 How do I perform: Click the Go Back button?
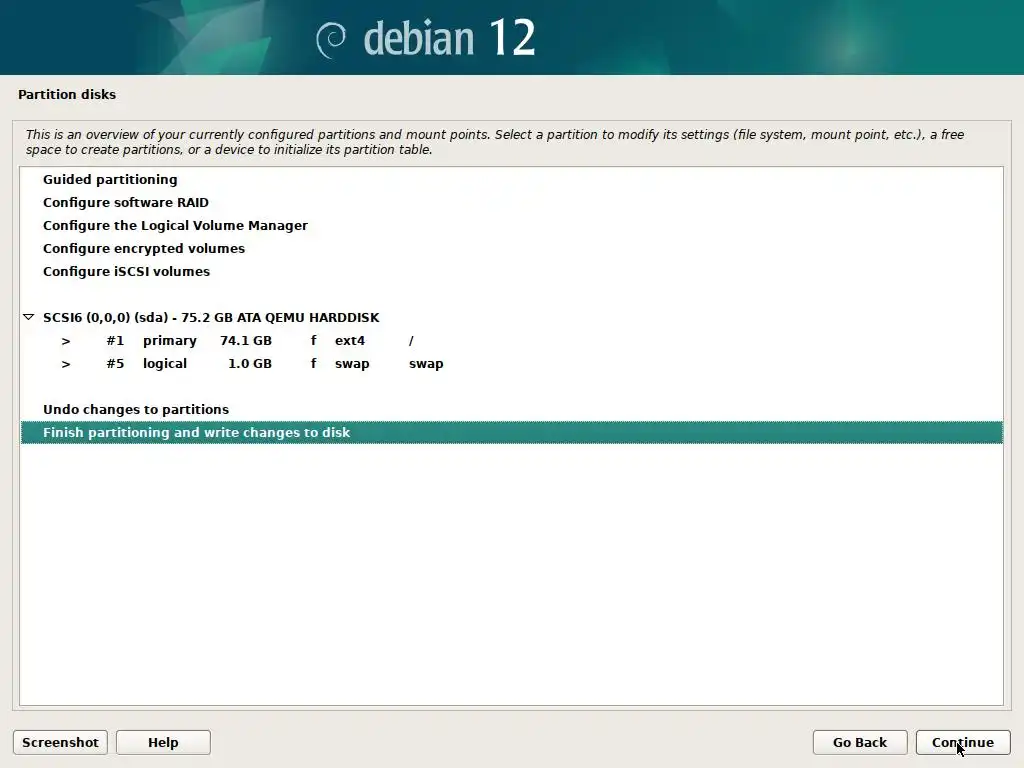[859, 743]
